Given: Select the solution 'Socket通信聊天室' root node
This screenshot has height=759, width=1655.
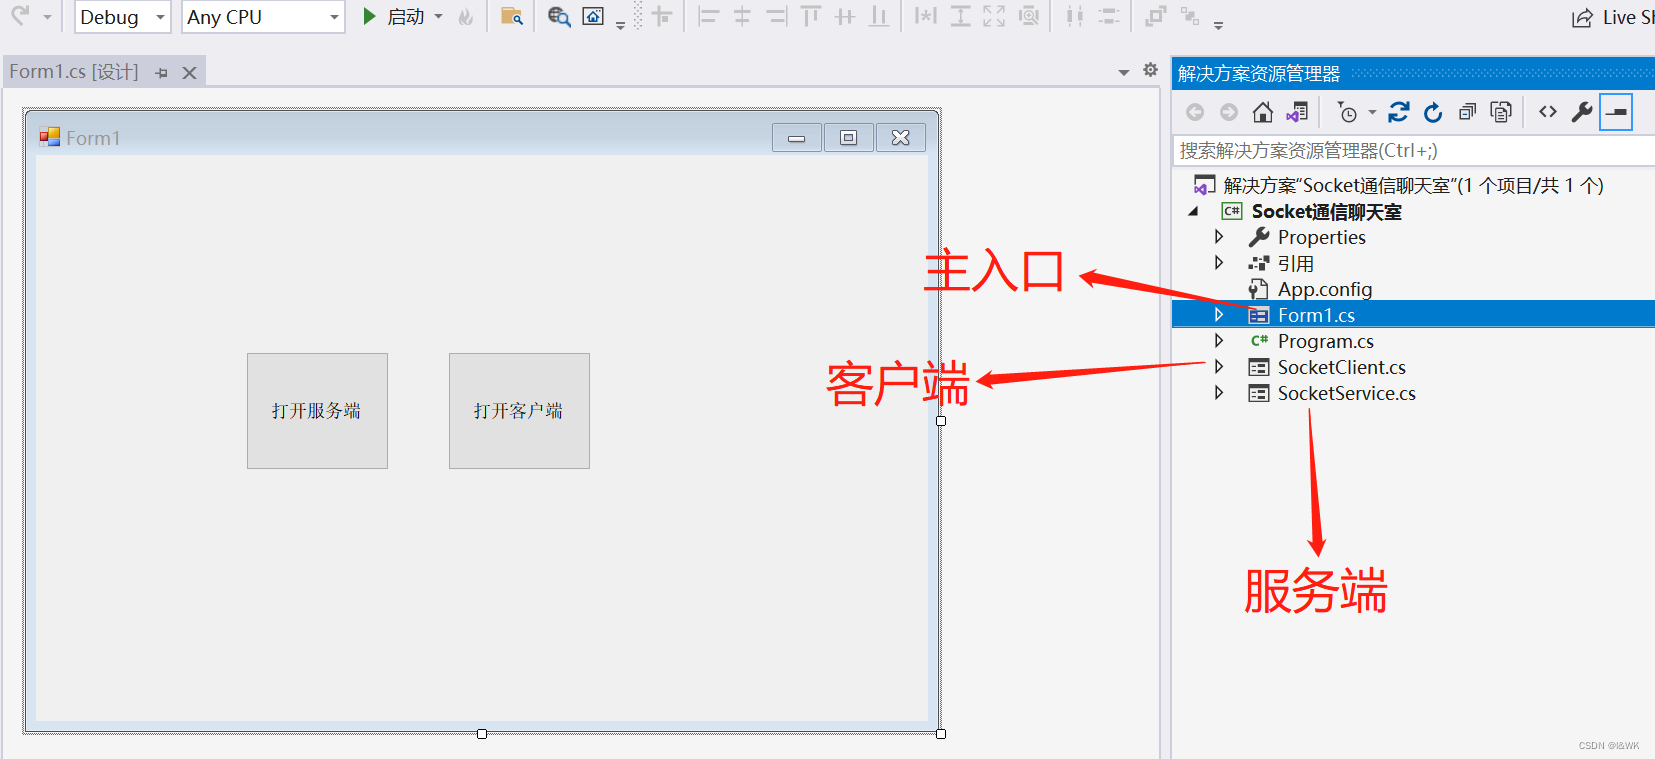Looking at the screenshot, I should point(1413,185).
